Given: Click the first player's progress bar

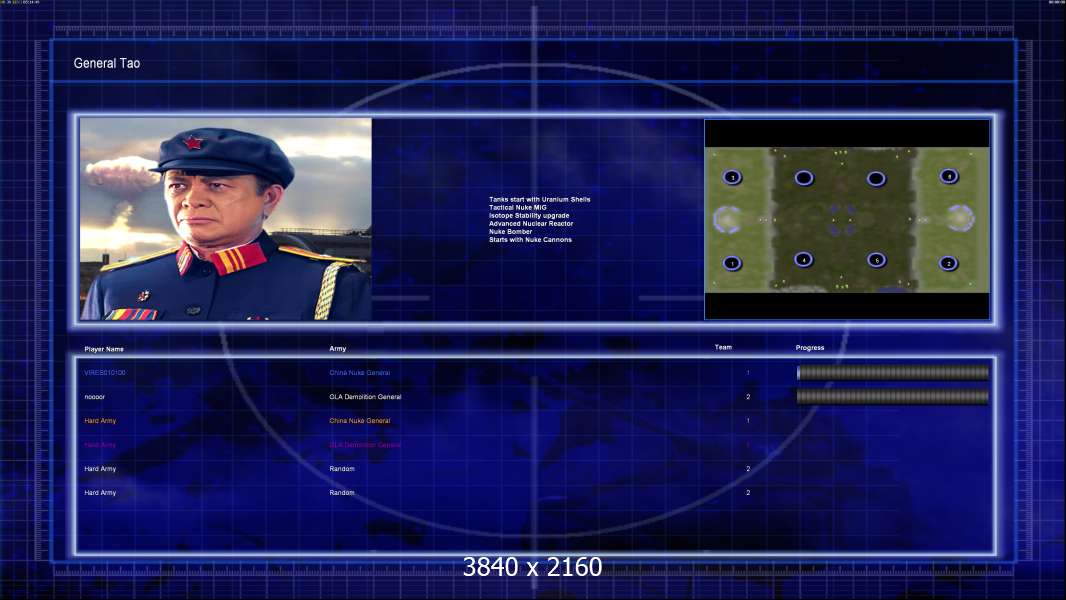Looking at the screenshot, I should pos(893,372).
